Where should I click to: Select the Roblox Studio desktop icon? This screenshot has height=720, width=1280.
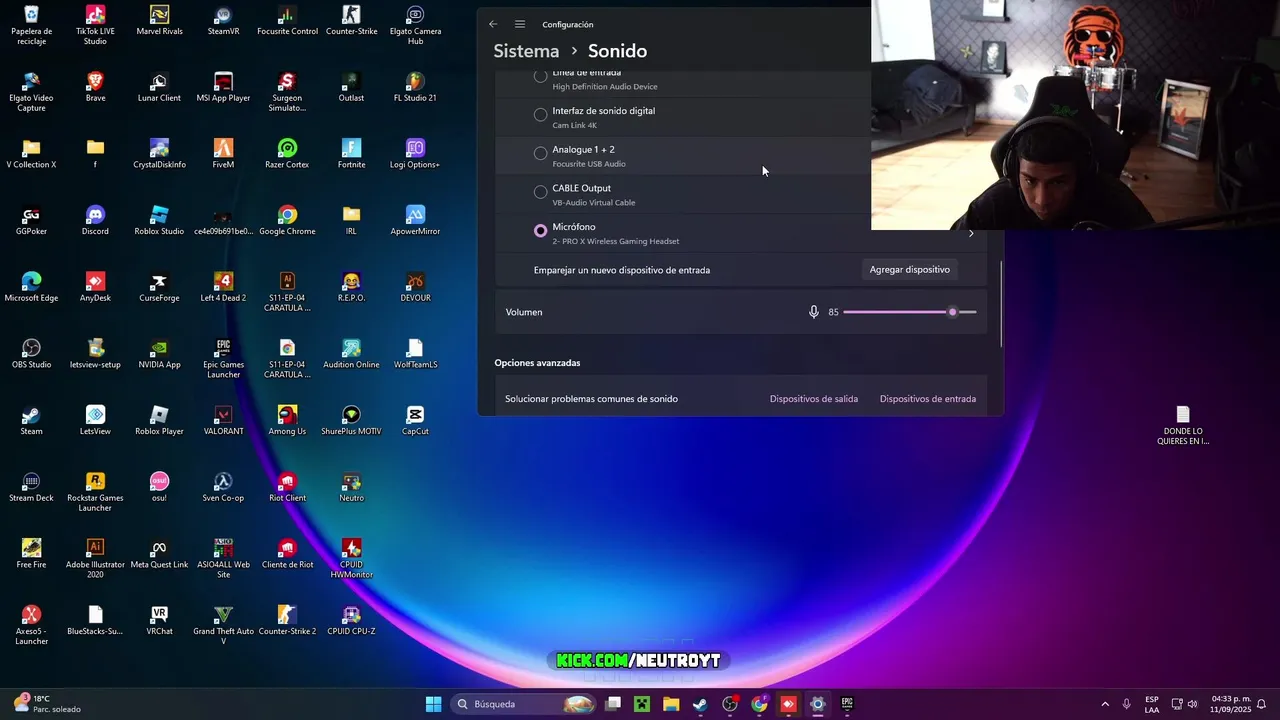159,220
